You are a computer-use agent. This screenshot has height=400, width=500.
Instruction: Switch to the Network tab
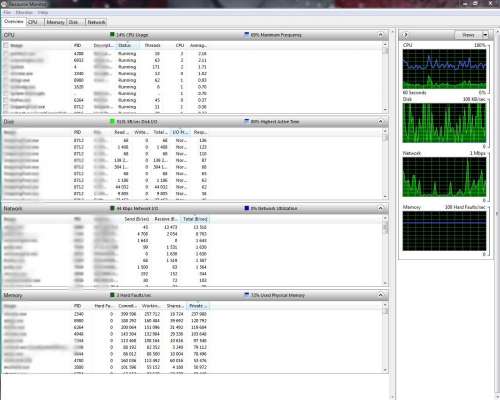[96, 22]
